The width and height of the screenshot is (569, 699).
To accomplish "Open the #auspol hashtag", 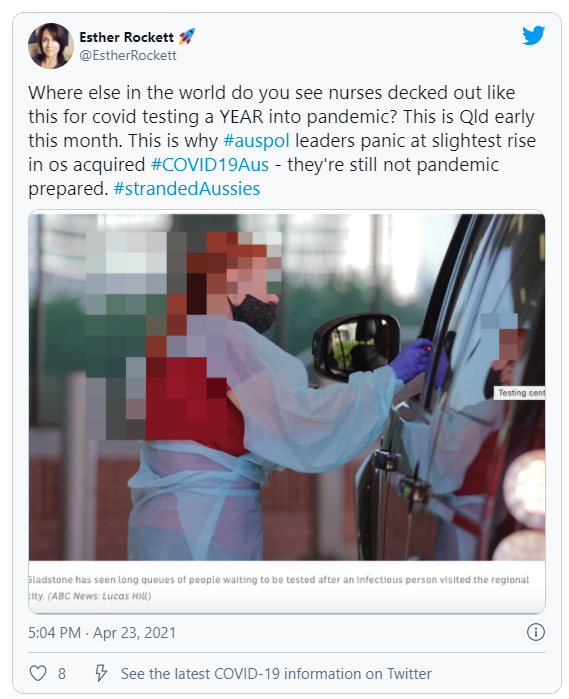I will coord(256,140).
